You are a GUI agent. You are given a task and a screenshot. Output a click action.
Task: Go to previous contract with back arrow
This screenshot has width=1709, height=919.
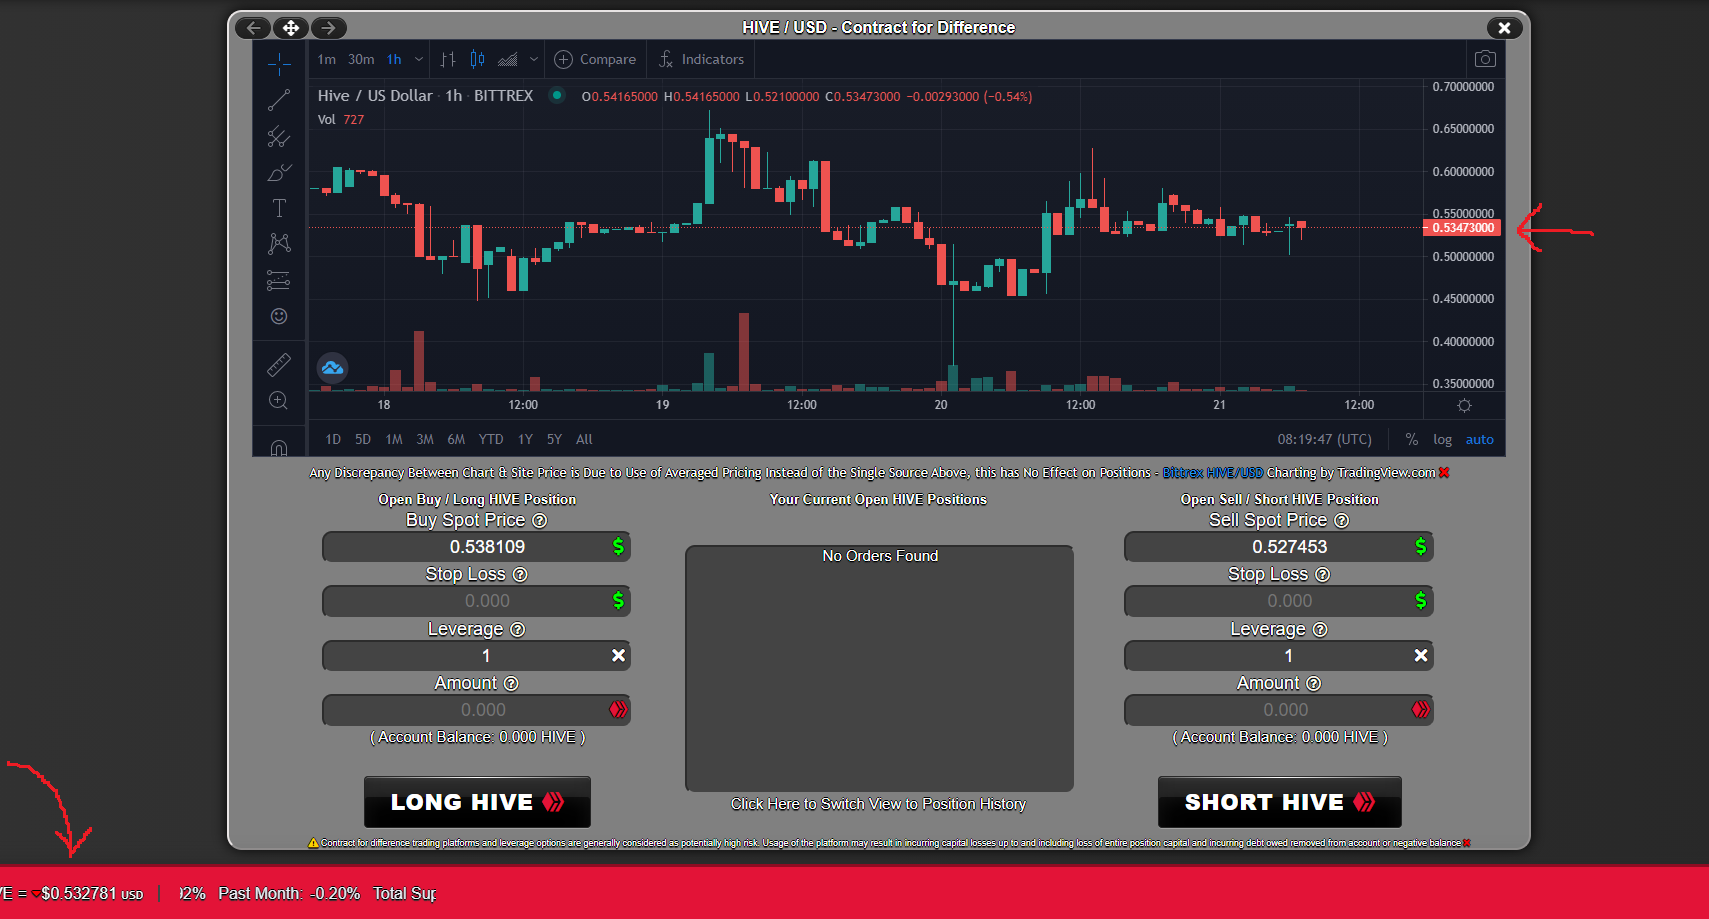coord(254,28)
